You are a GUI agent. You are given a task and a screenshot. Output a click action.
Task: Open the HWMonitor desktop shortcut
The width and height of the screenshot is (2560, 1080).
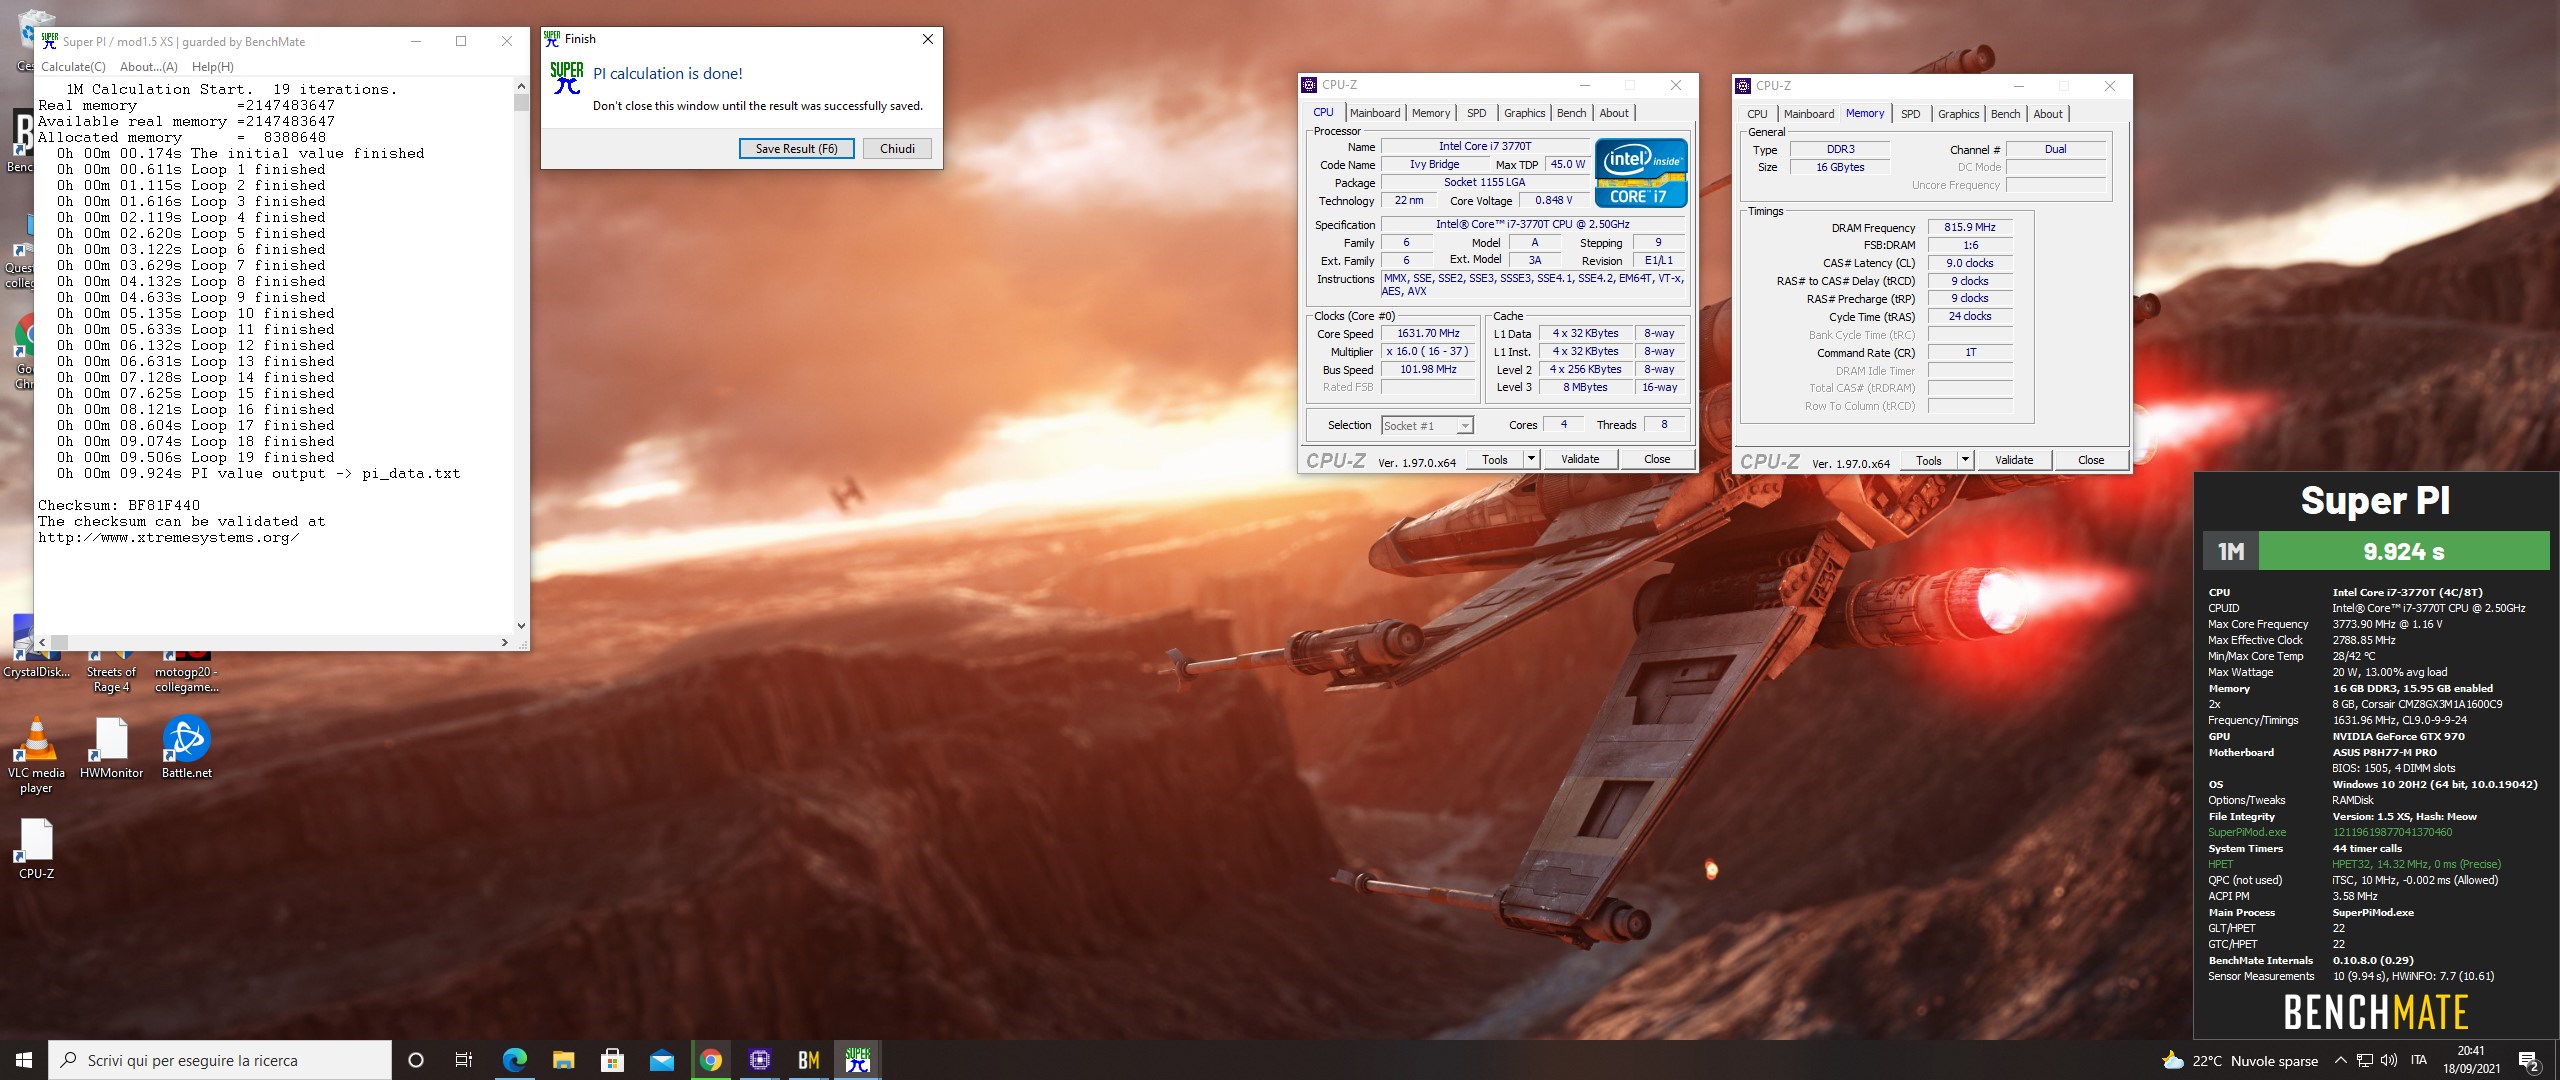(111, 748)
